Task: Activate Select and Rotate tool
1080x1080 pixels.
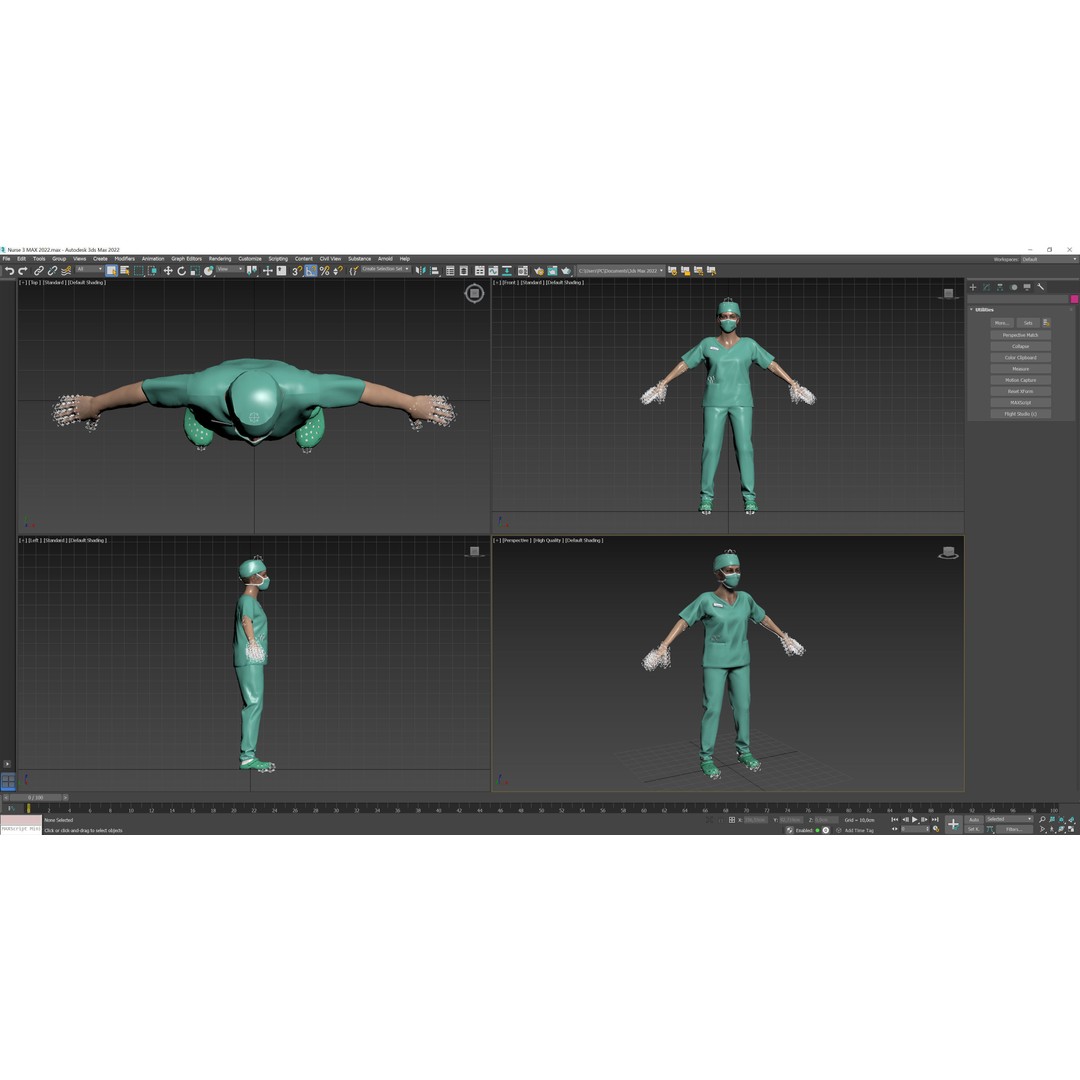Action: [x=182, y=271]
